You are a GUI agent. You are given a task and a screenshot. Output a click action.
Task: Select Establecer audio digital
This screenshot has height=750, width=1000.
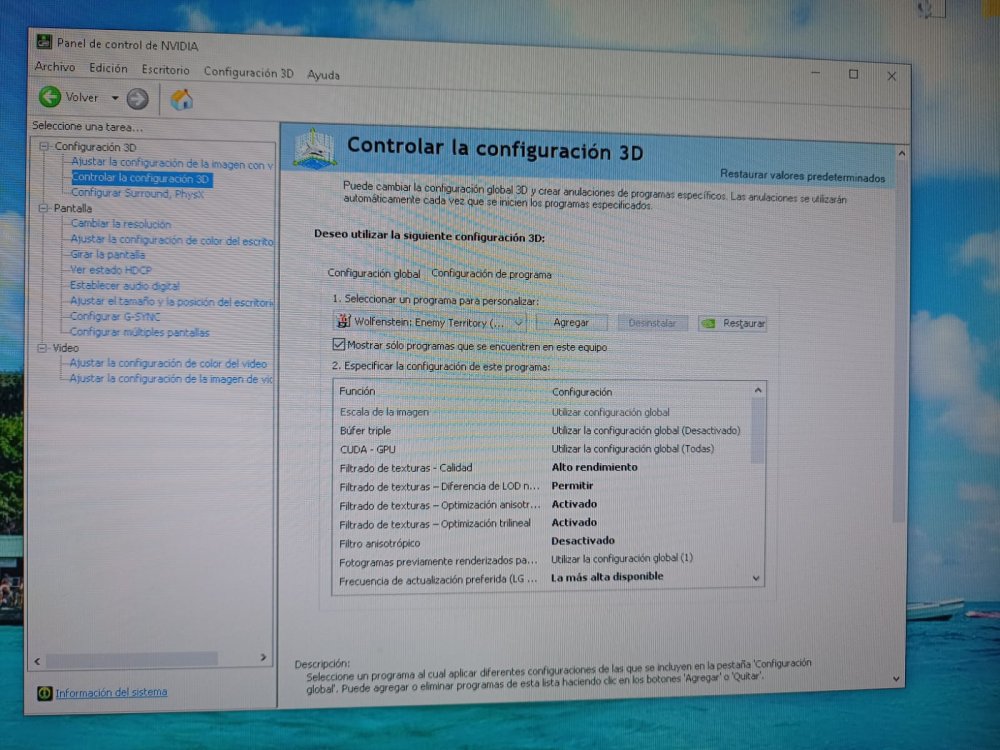click(124, 285)
